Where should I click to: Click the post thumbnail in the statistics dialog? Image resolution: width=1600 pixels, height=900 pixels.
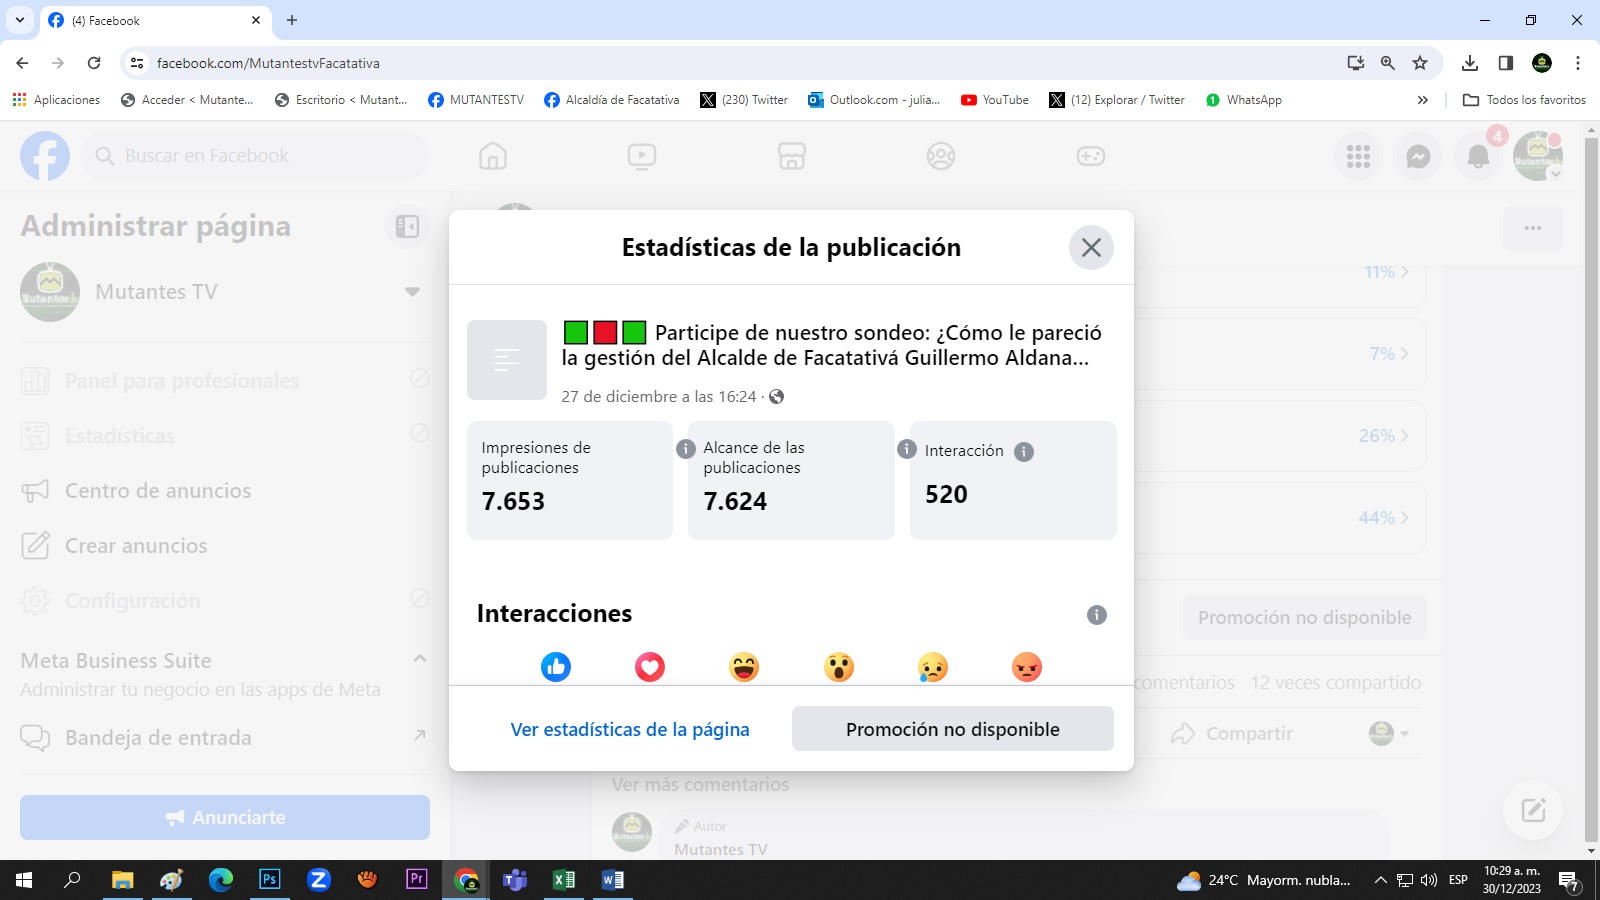507,360
